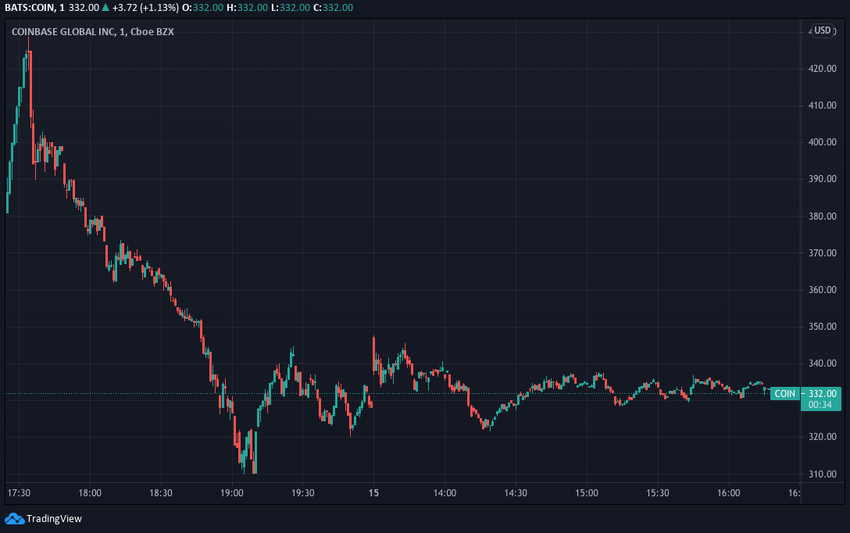Click the 18:30 time axis label
The width and height of the screenshot is (850, 533).
point(161,493)
